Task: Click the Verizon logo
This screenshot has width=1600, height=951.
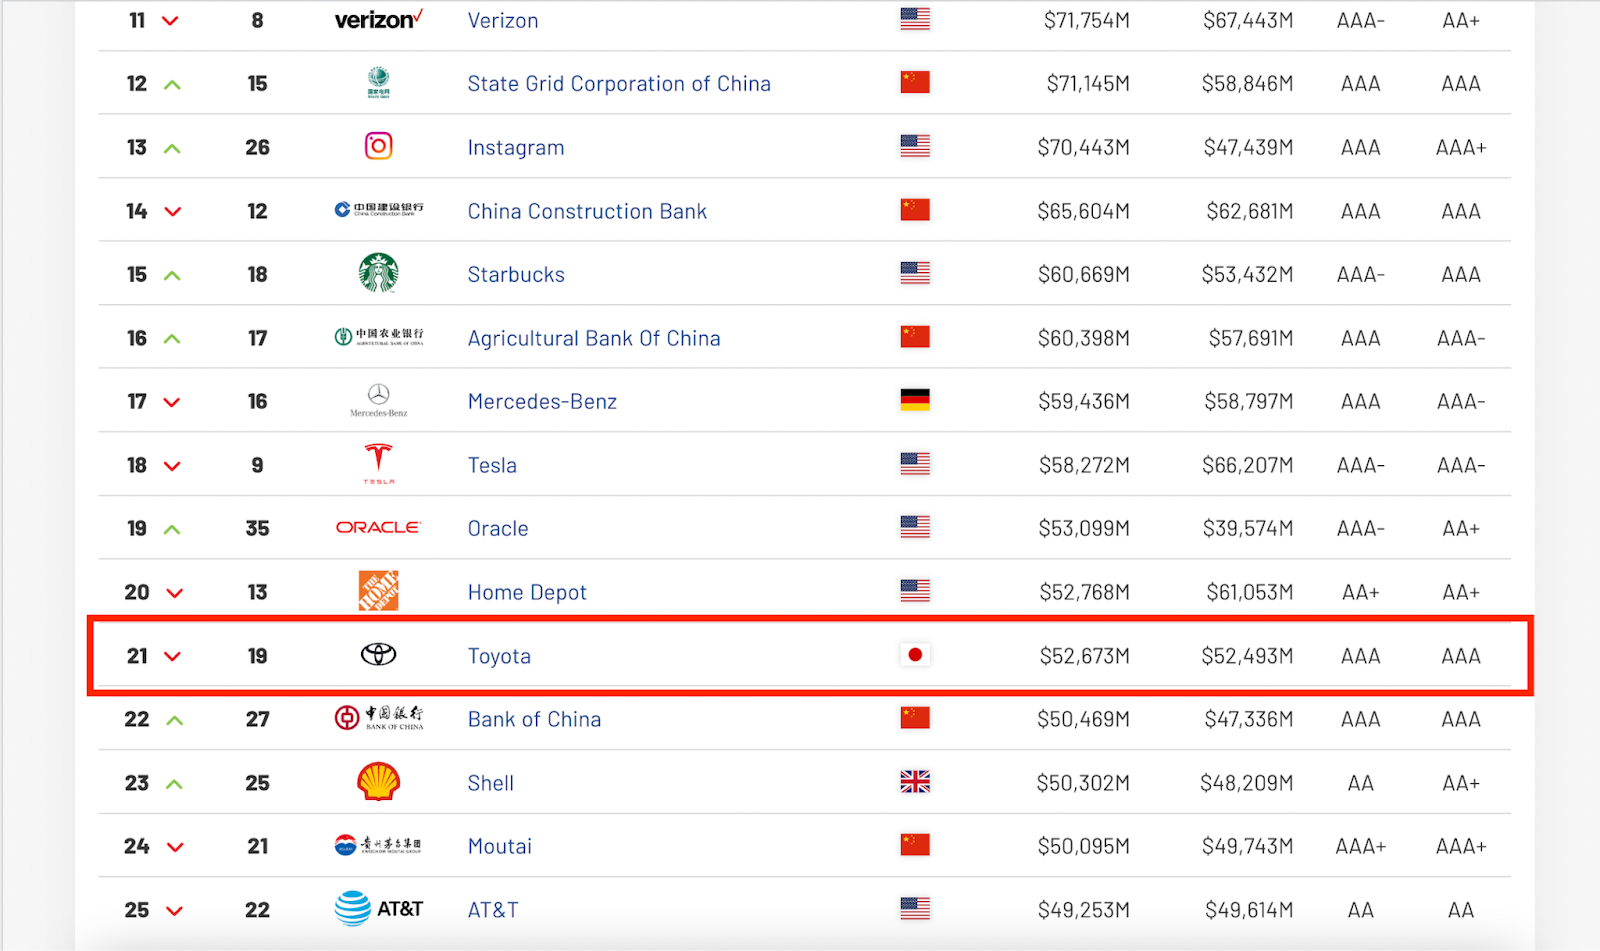Action: pyautogui.click(x=378, y=20)
